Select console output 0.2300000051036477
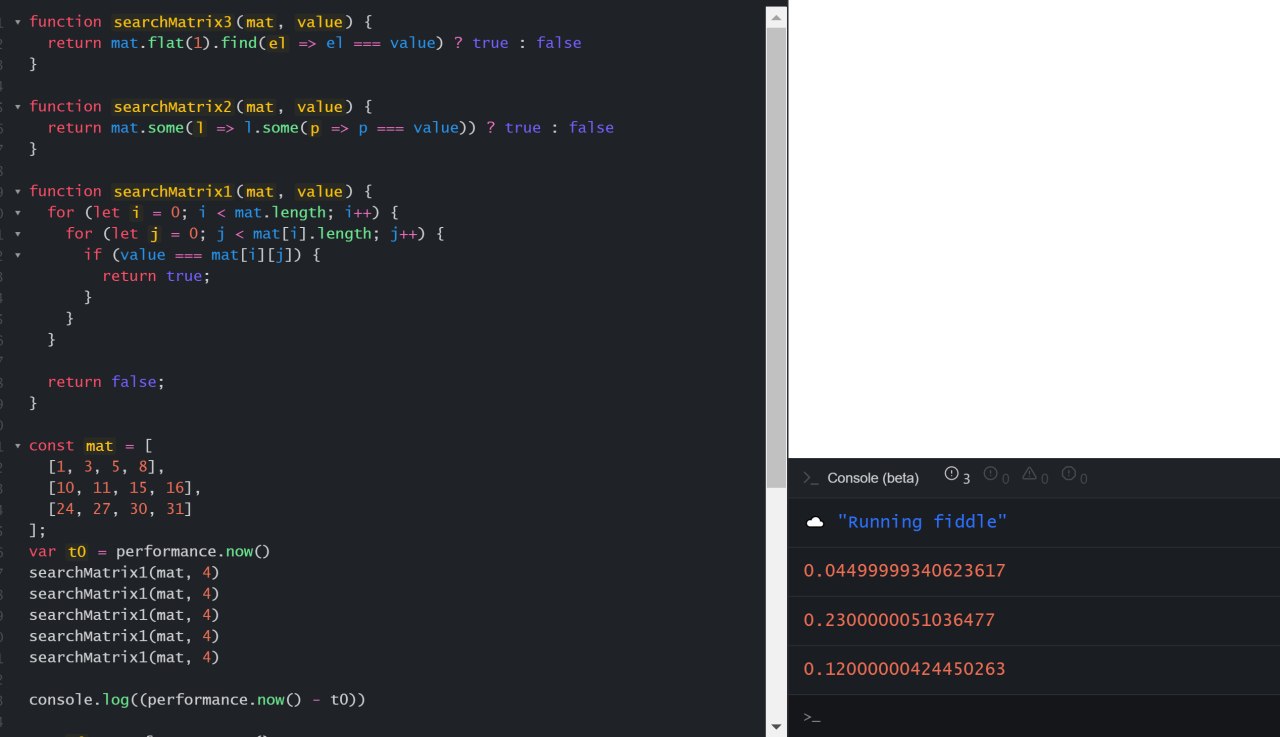This screenshot has width=1280, height=737. pyautogui.click(x=899, y=620)
